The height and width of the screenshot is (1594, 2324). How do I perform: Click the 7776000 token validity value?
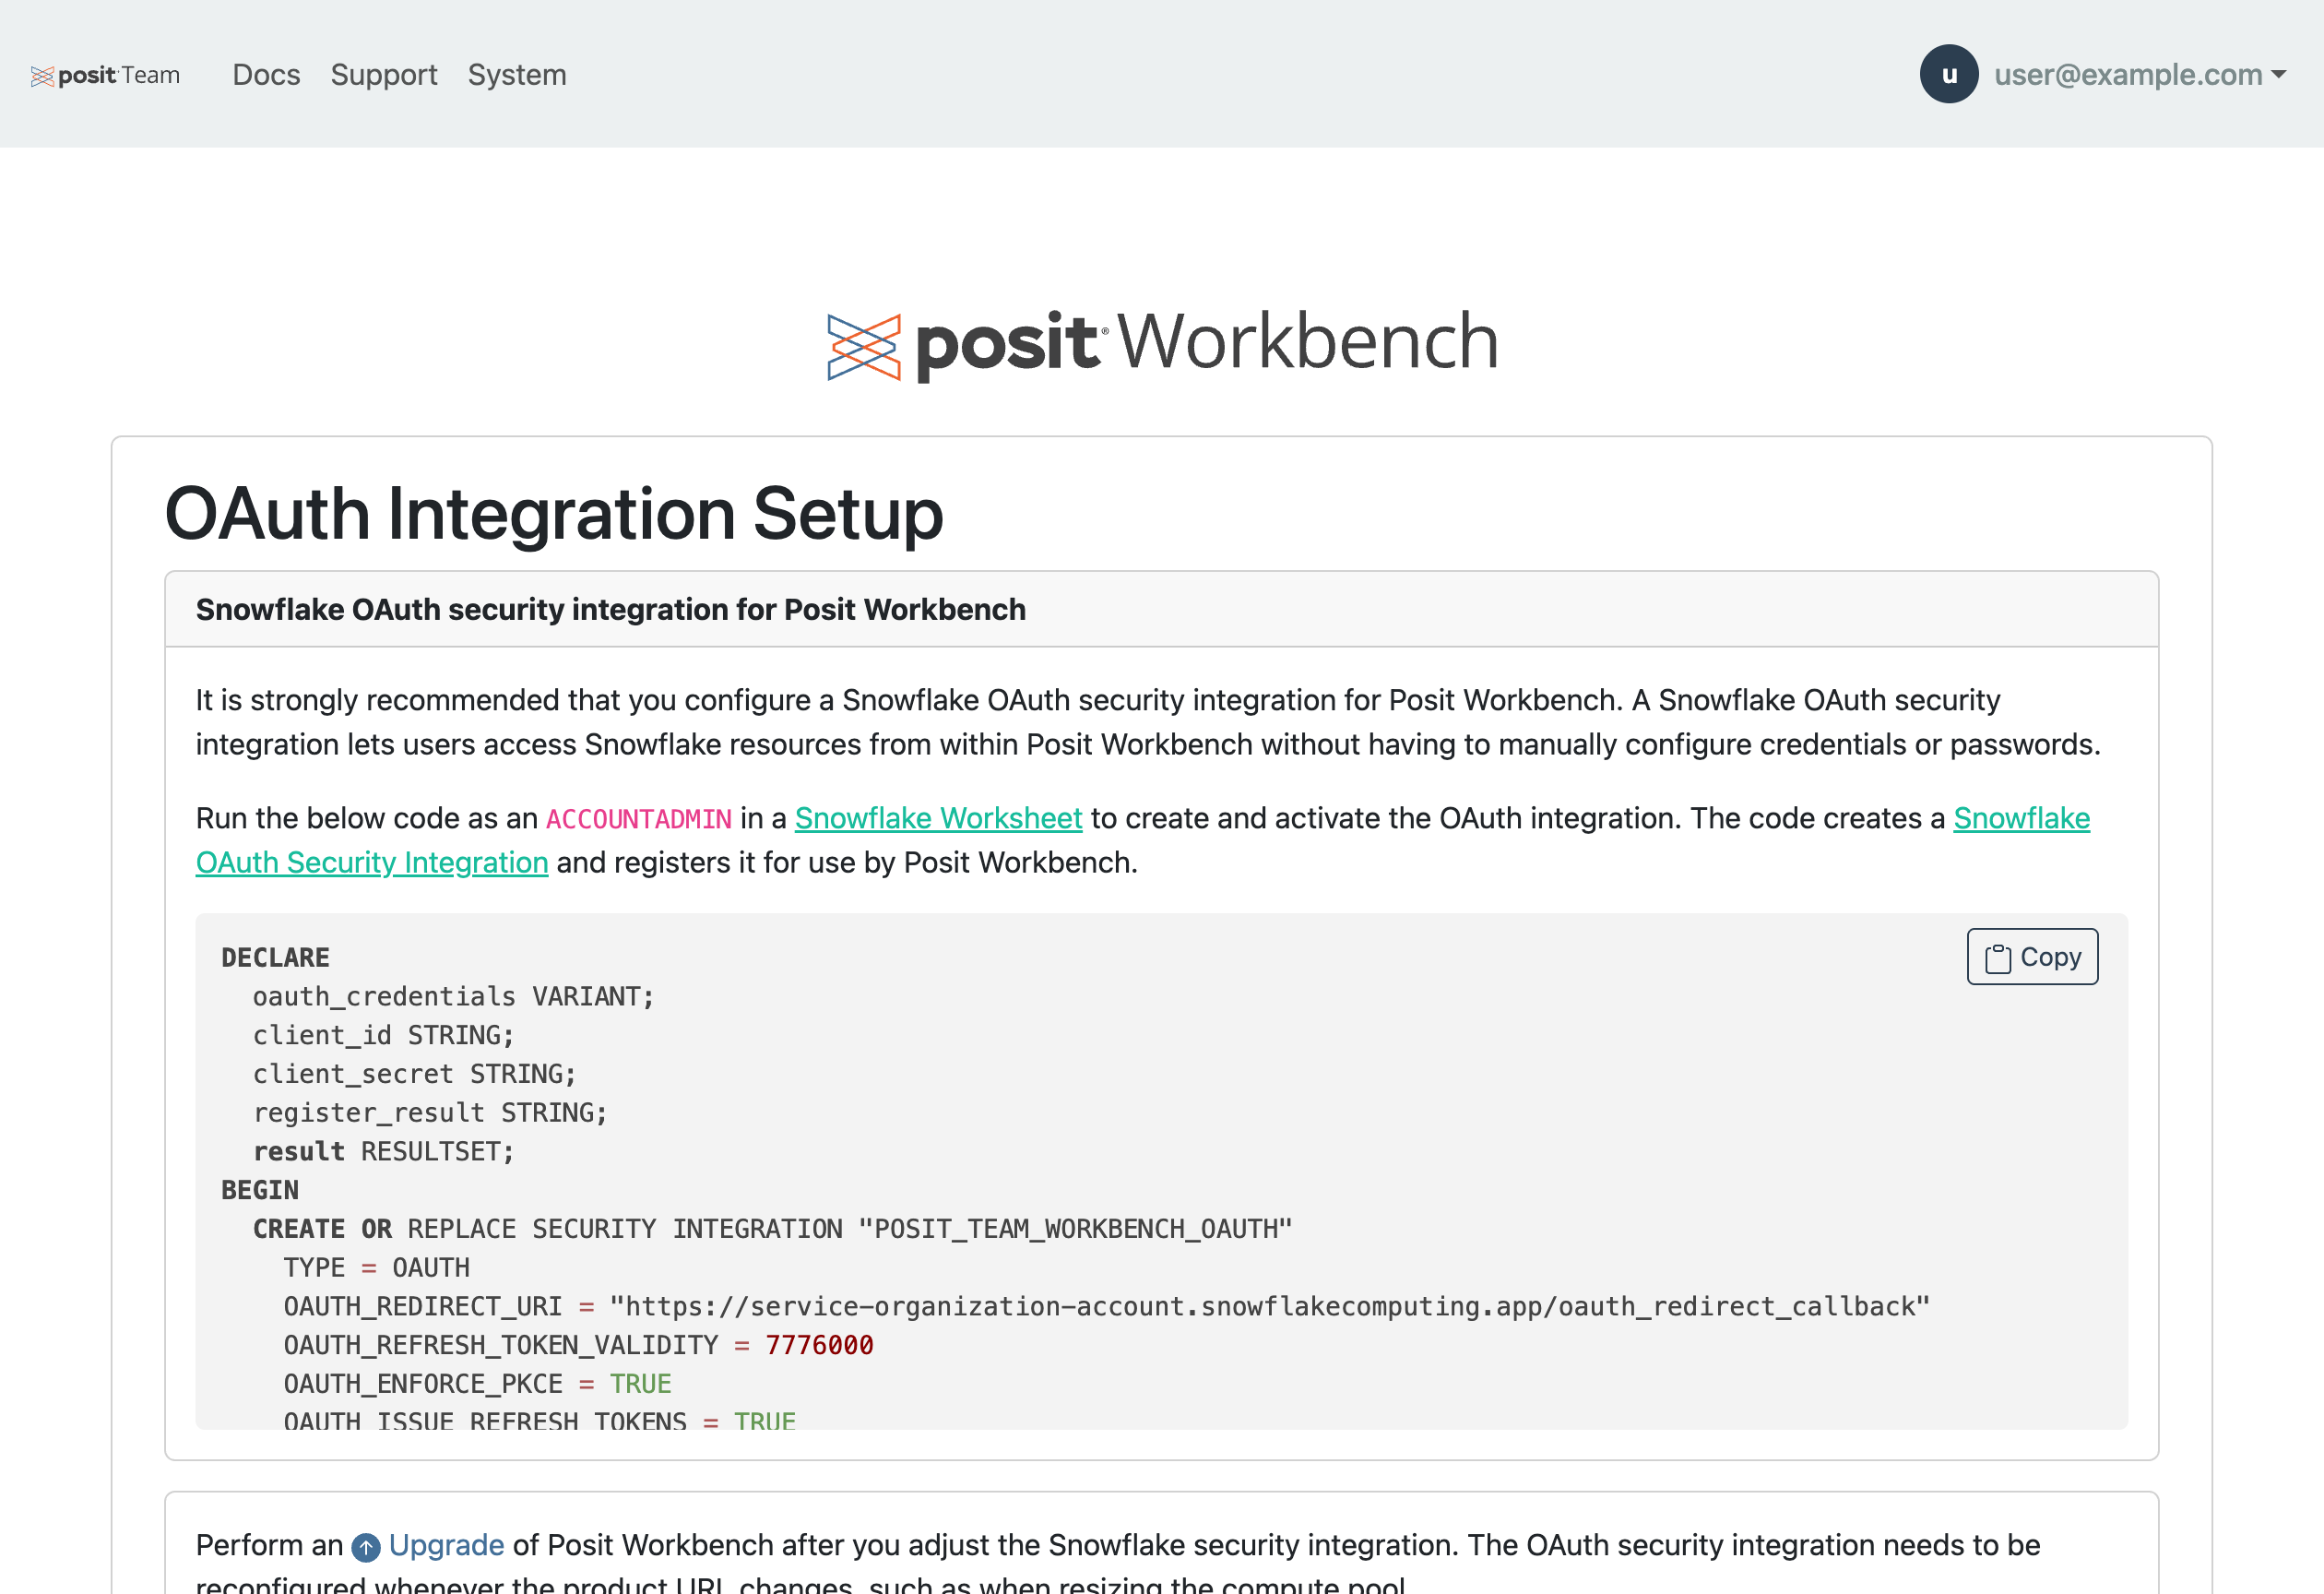tap(819, 1345)
